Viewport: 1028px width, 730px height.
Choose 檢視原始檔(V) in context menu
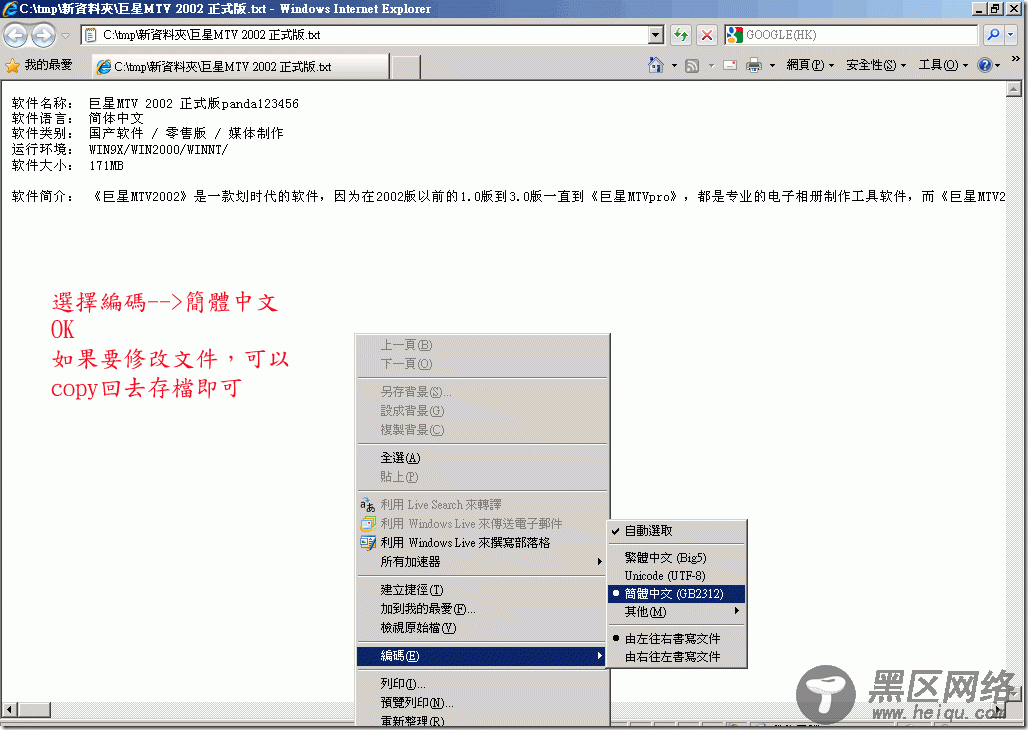tap(481, 628)
